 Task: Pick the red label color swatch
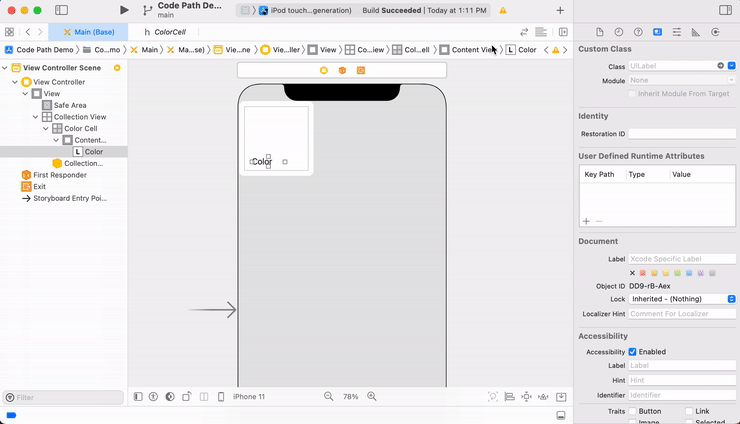click(643, 273)
